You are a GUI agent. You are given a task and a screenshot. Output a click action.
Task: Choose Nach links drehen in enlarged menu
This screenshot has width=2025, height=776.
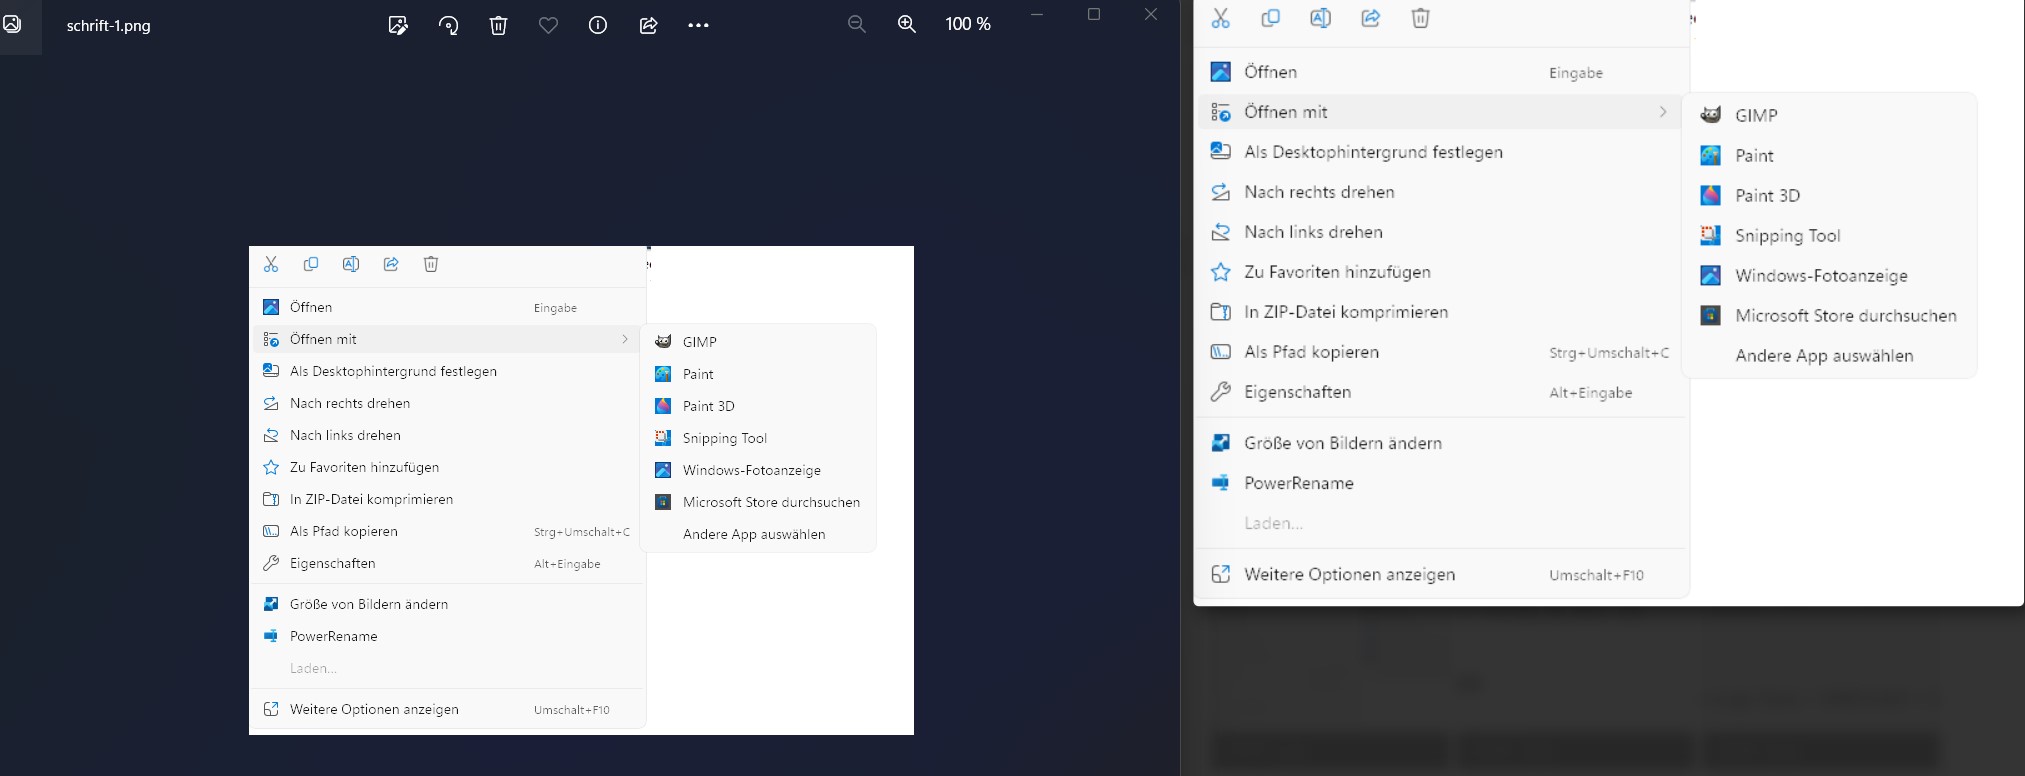point(1441,232)
